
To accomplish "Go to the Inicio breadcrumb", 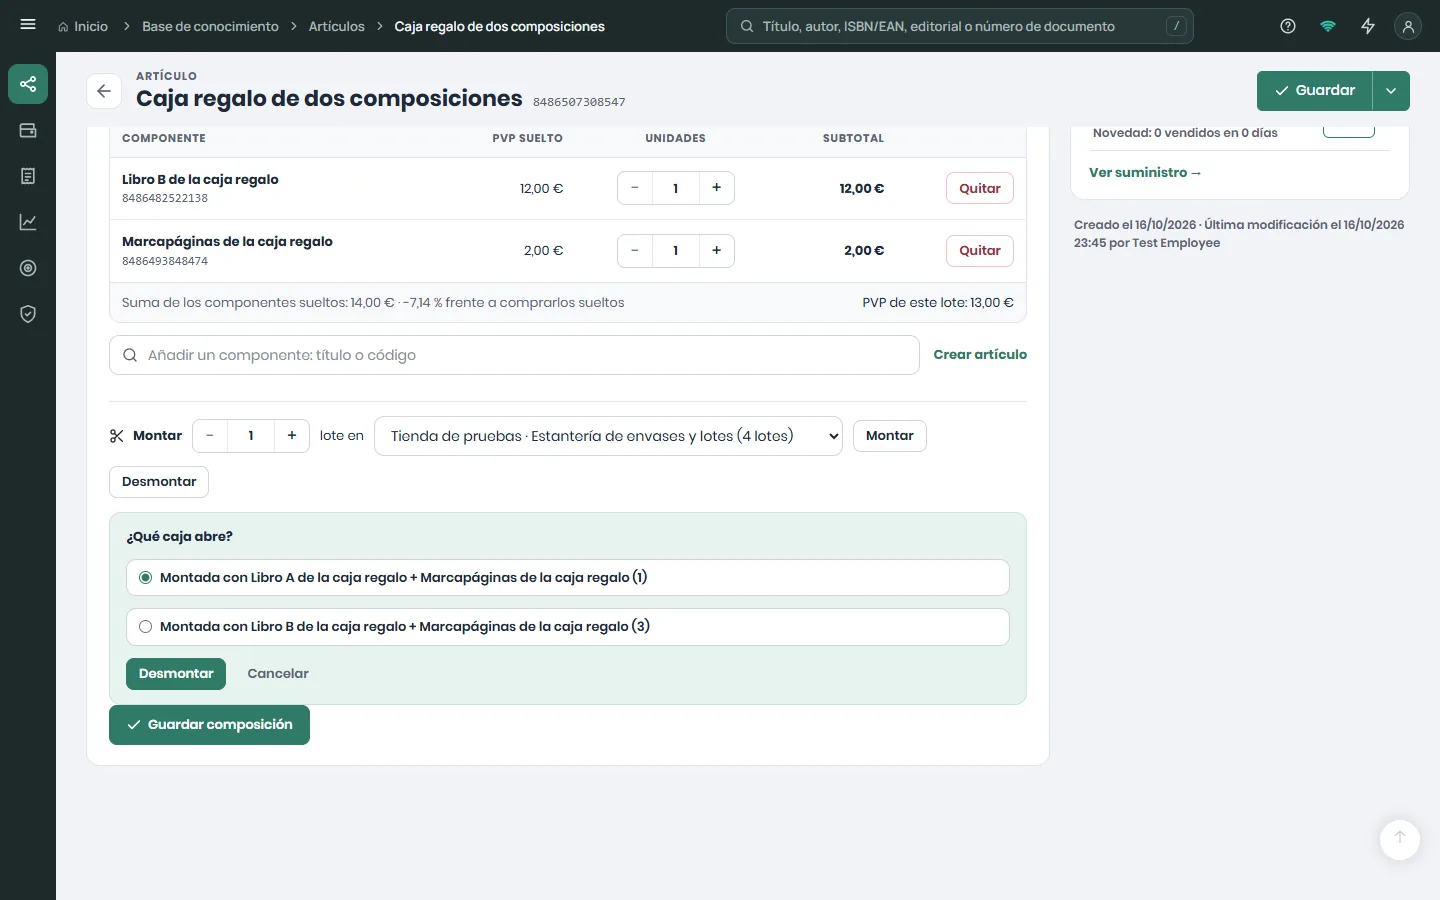I will coord(83,26).
